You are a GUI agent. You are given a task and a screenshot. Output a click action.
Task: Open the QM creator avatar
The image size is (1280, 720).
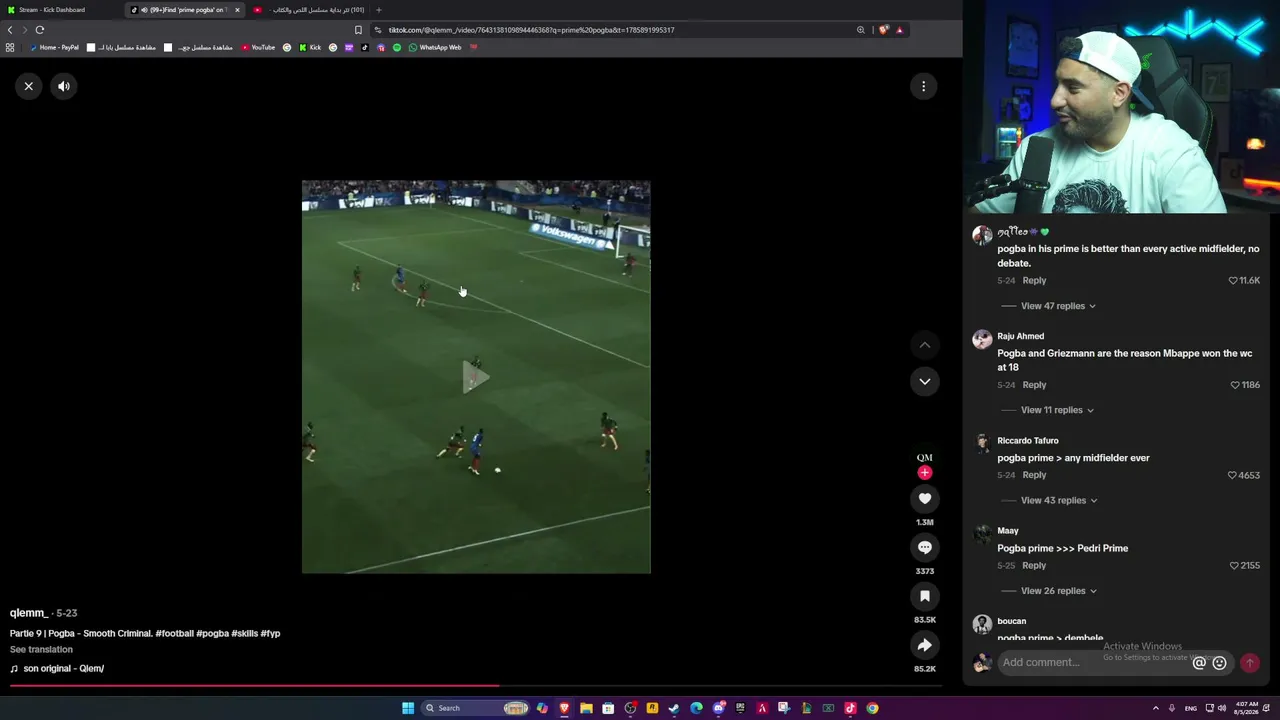pos(925,457)
